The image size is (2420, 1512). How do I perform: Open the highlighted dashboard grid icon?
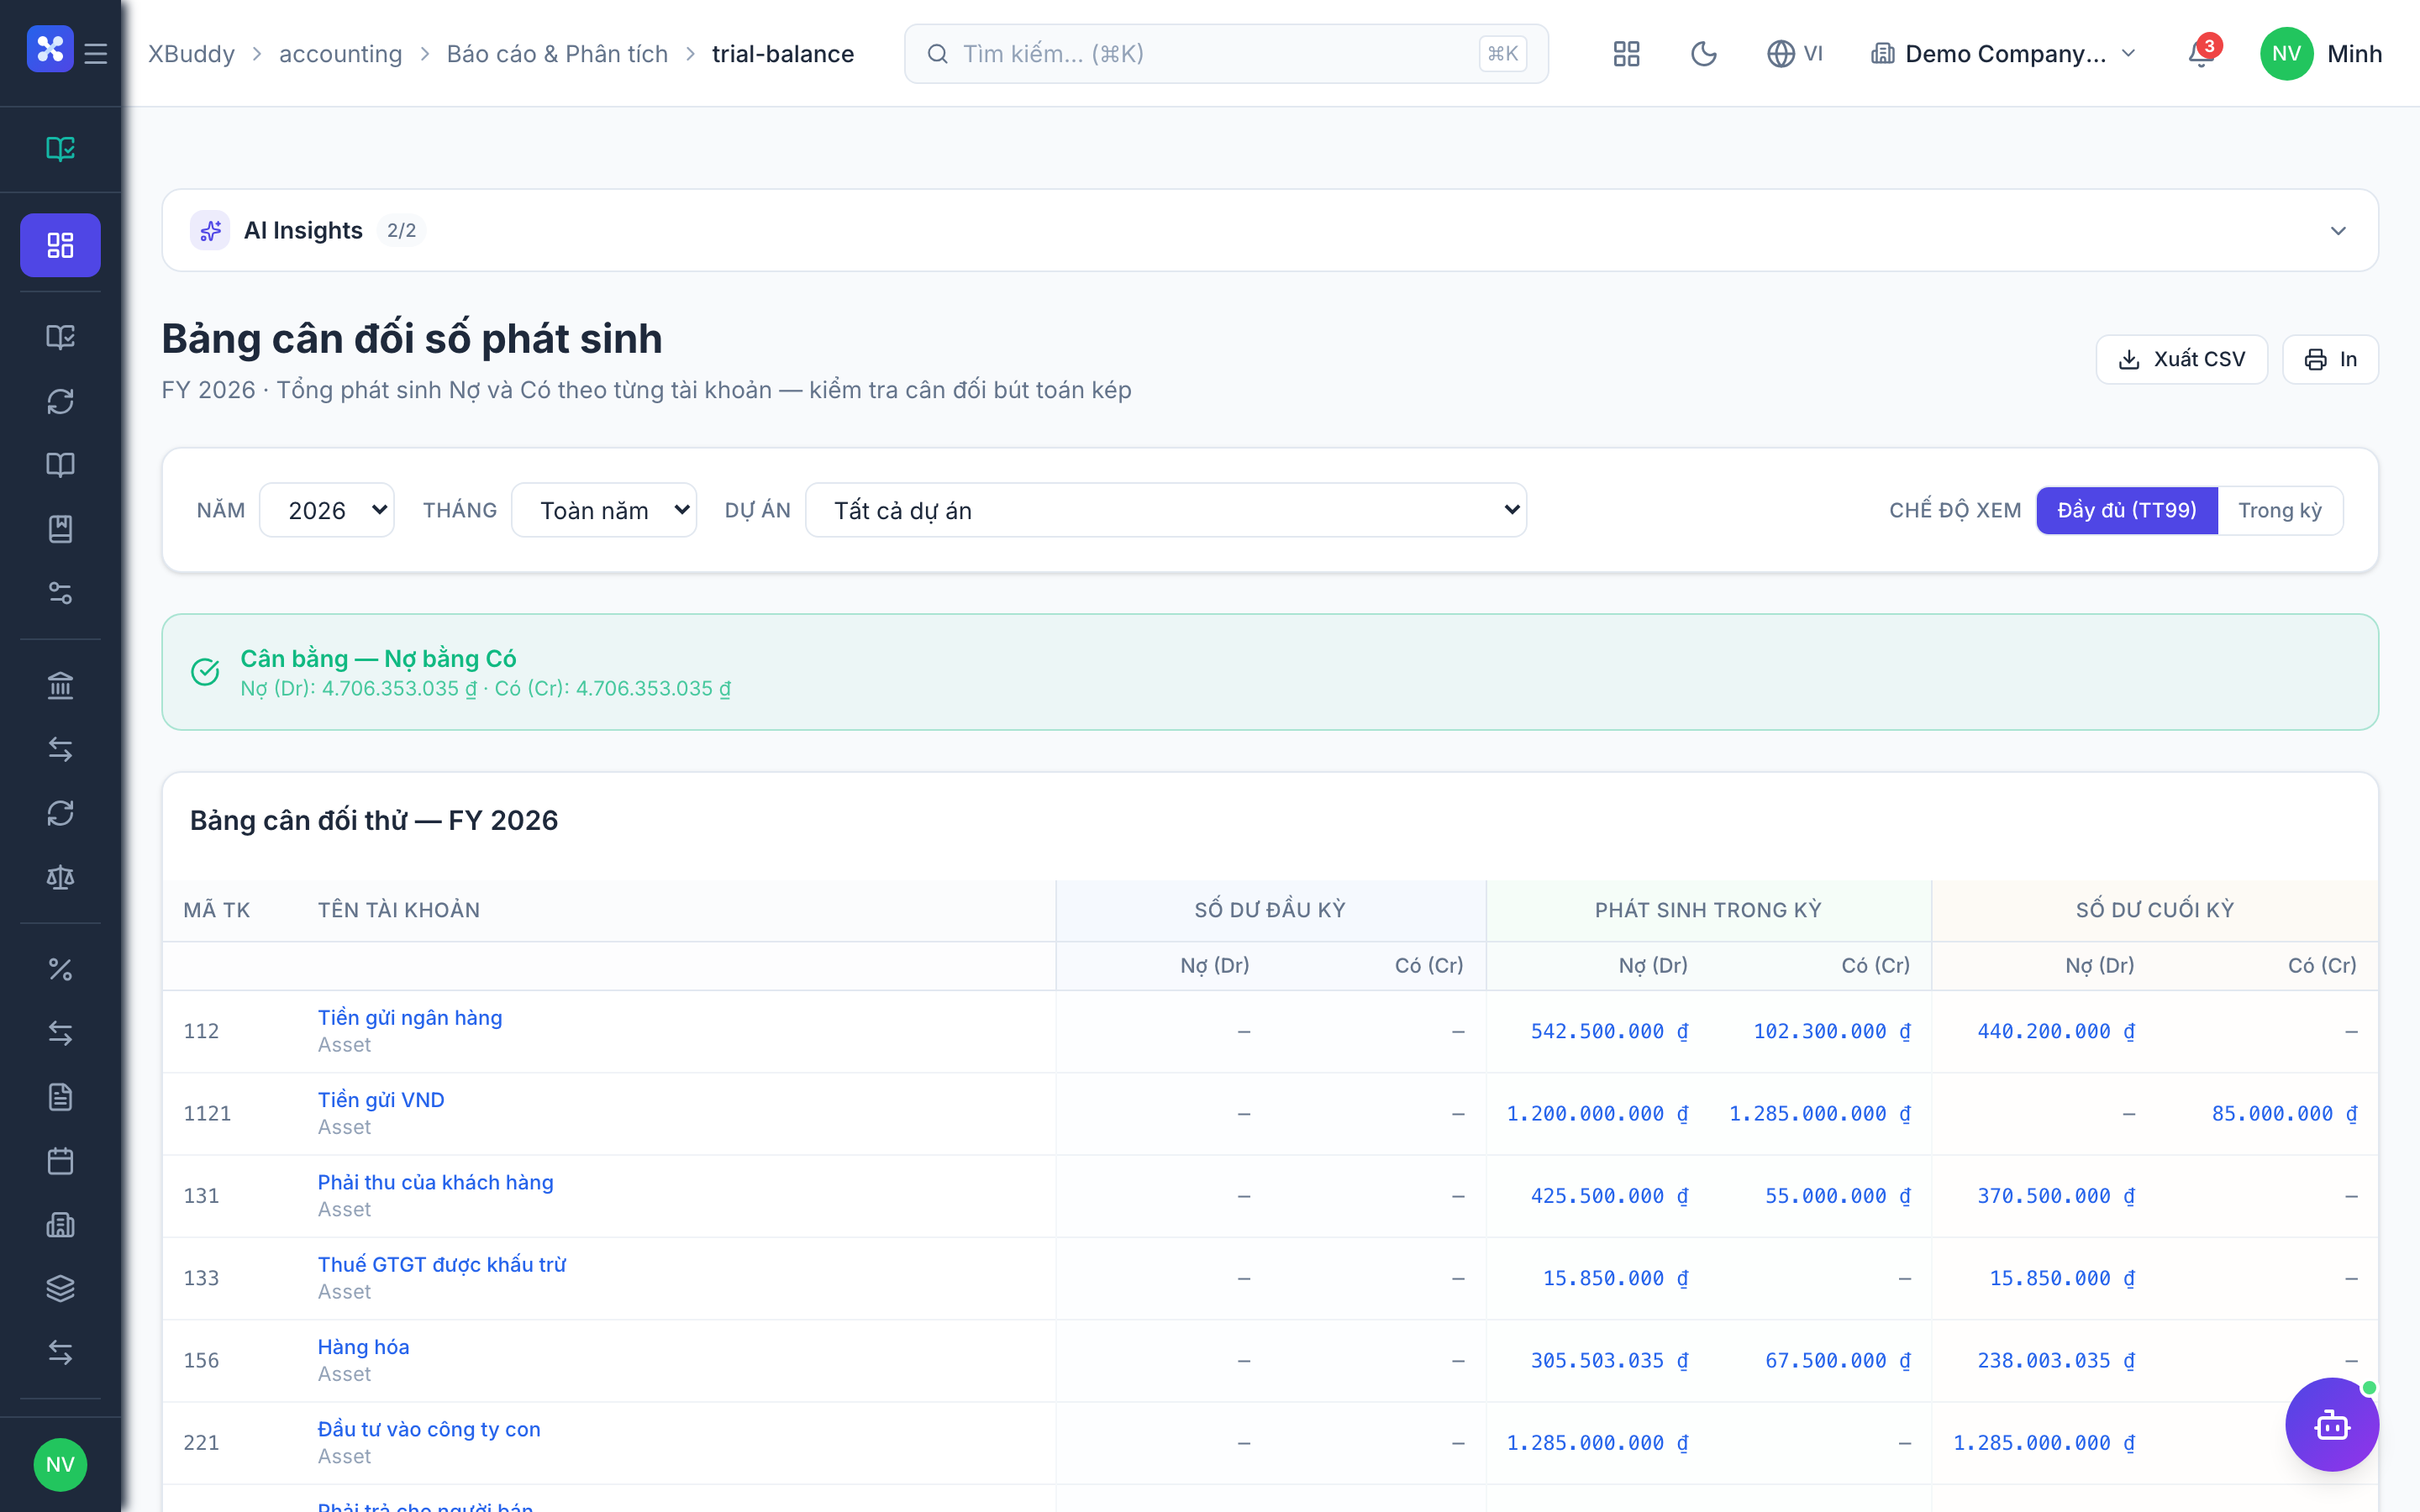click(61, 245)
